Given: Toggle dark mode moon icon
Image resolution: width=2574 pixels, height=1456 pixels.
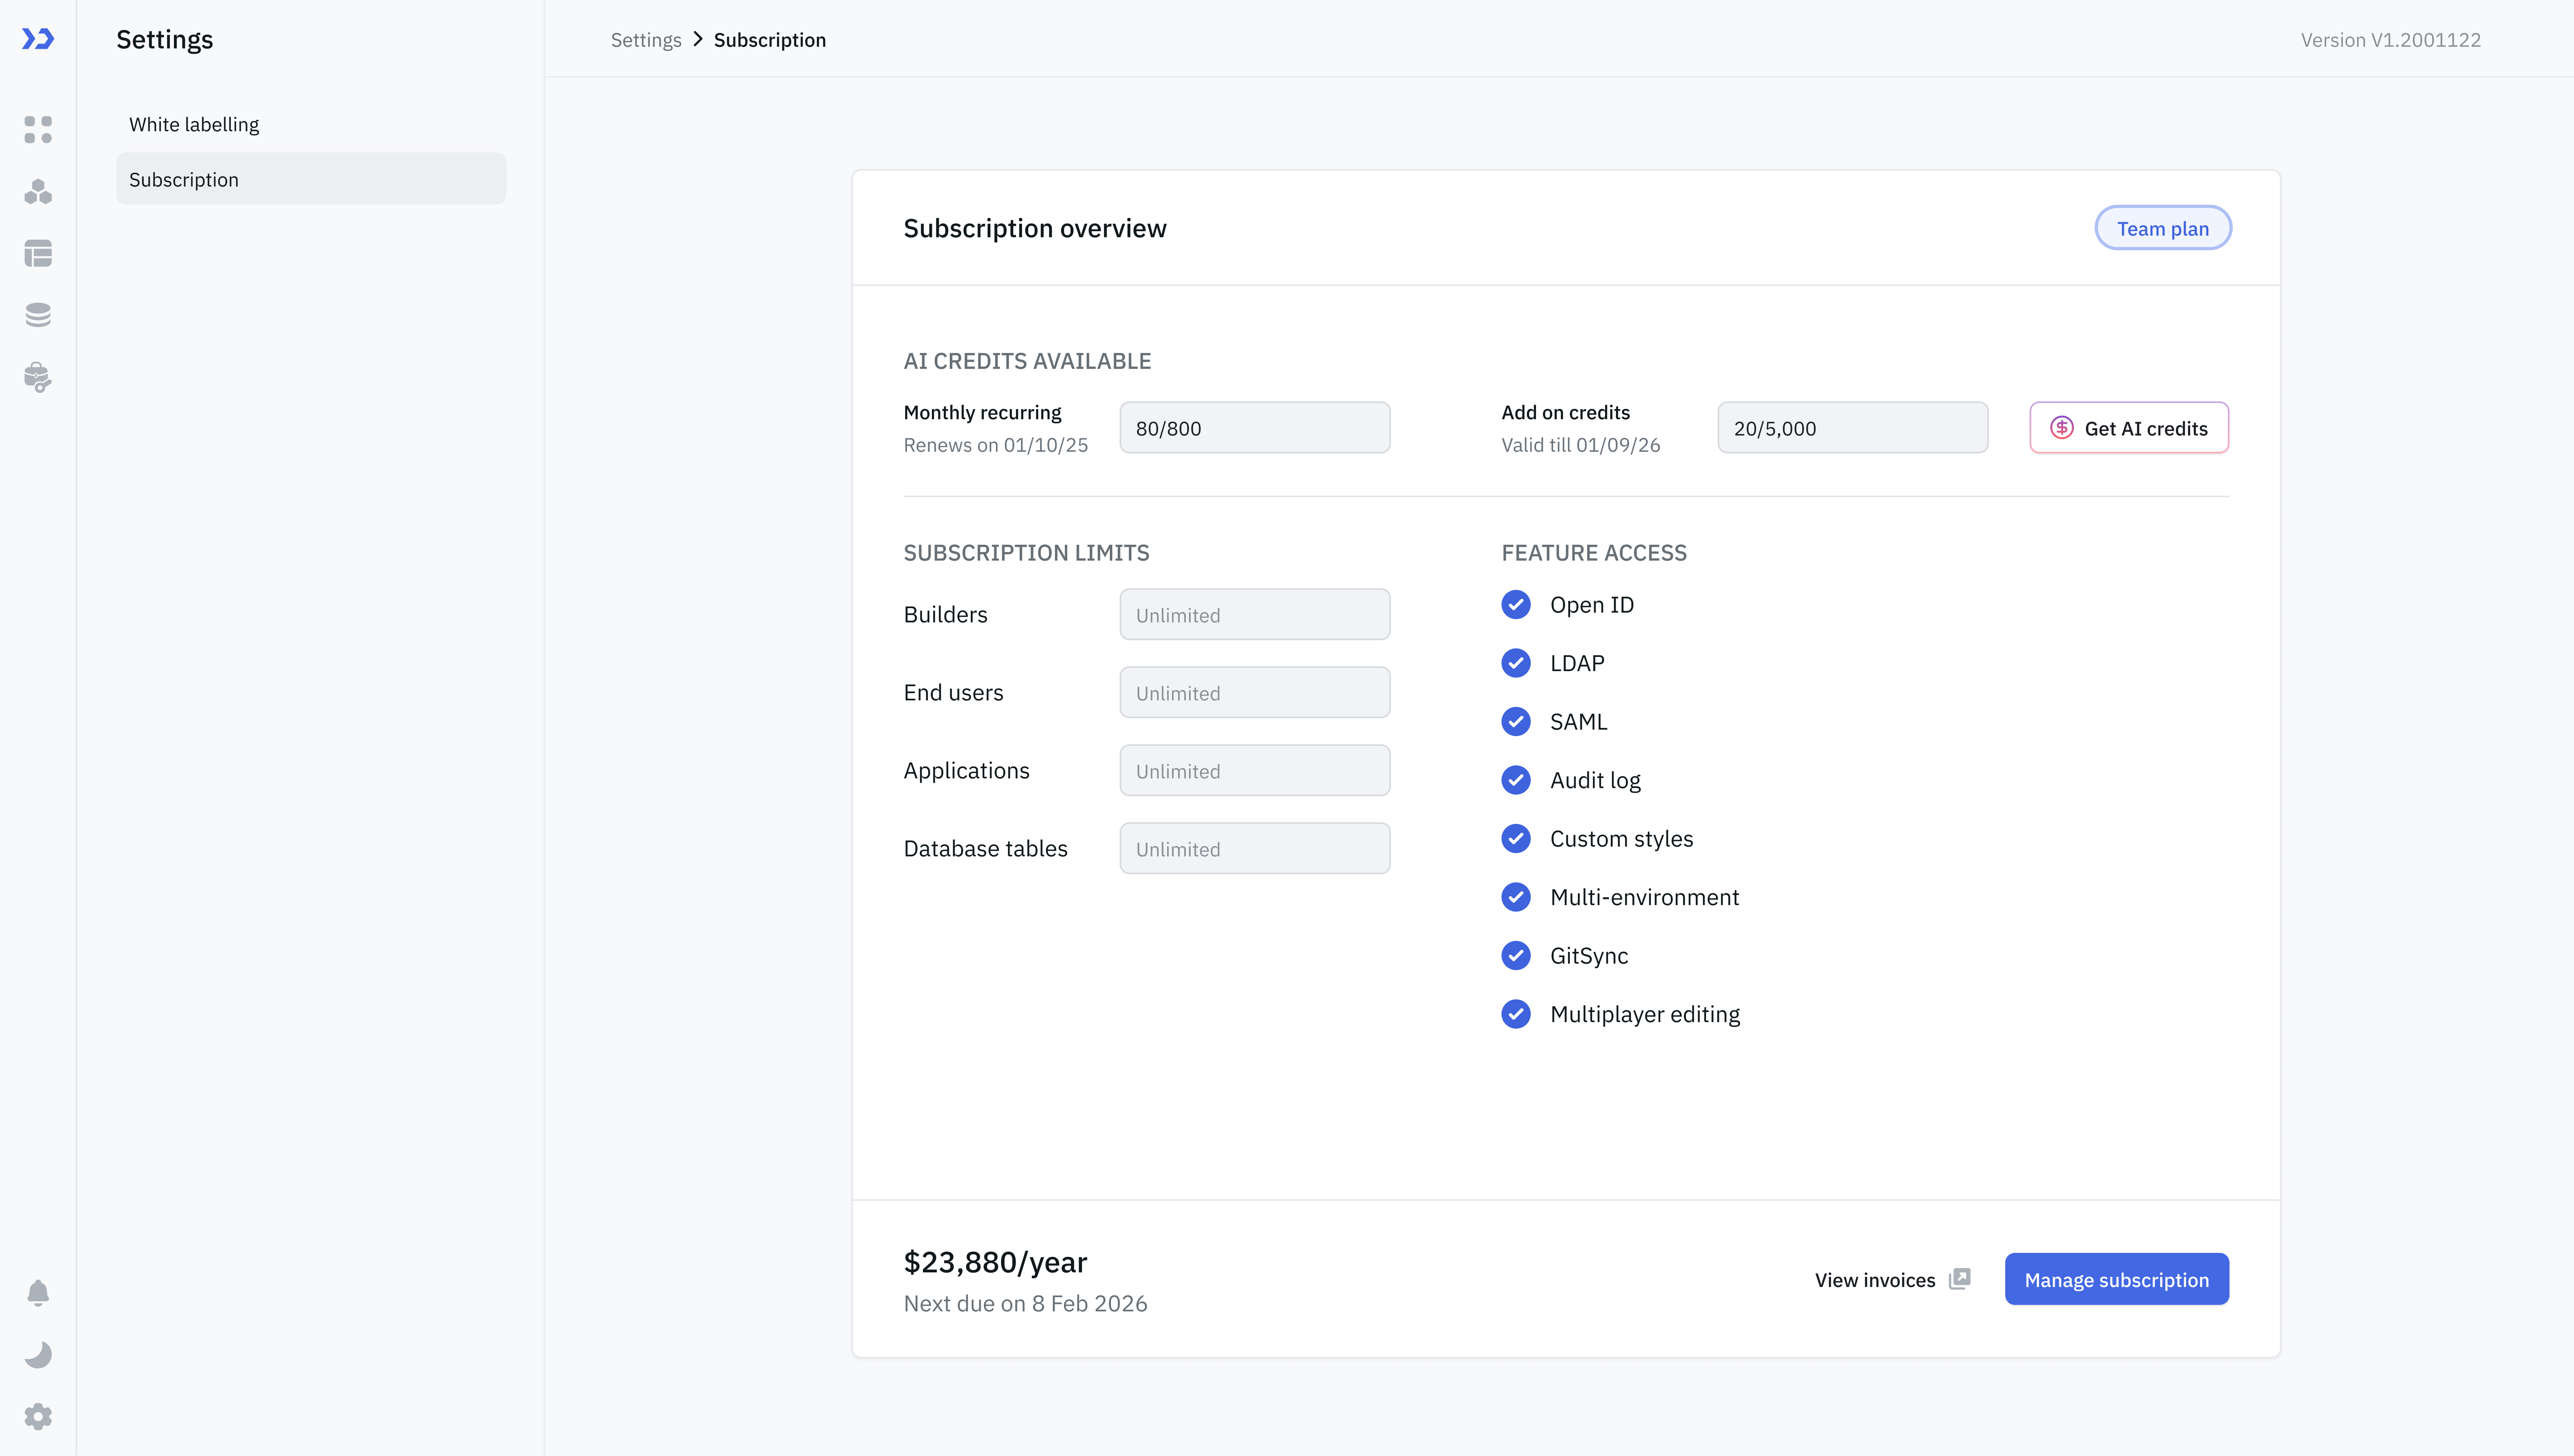Looking at the screenshot, I should click(x=38, y=1355).
